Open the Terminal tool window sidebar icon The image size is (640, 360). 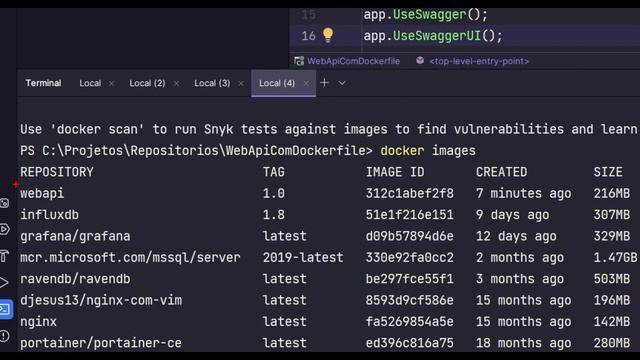[5, 309]
